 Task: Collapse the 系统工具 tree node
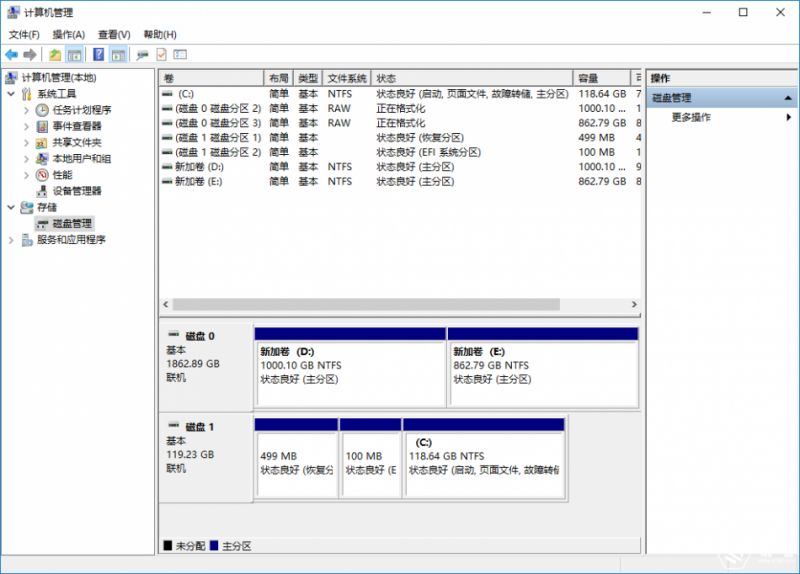tap(12, 94)
